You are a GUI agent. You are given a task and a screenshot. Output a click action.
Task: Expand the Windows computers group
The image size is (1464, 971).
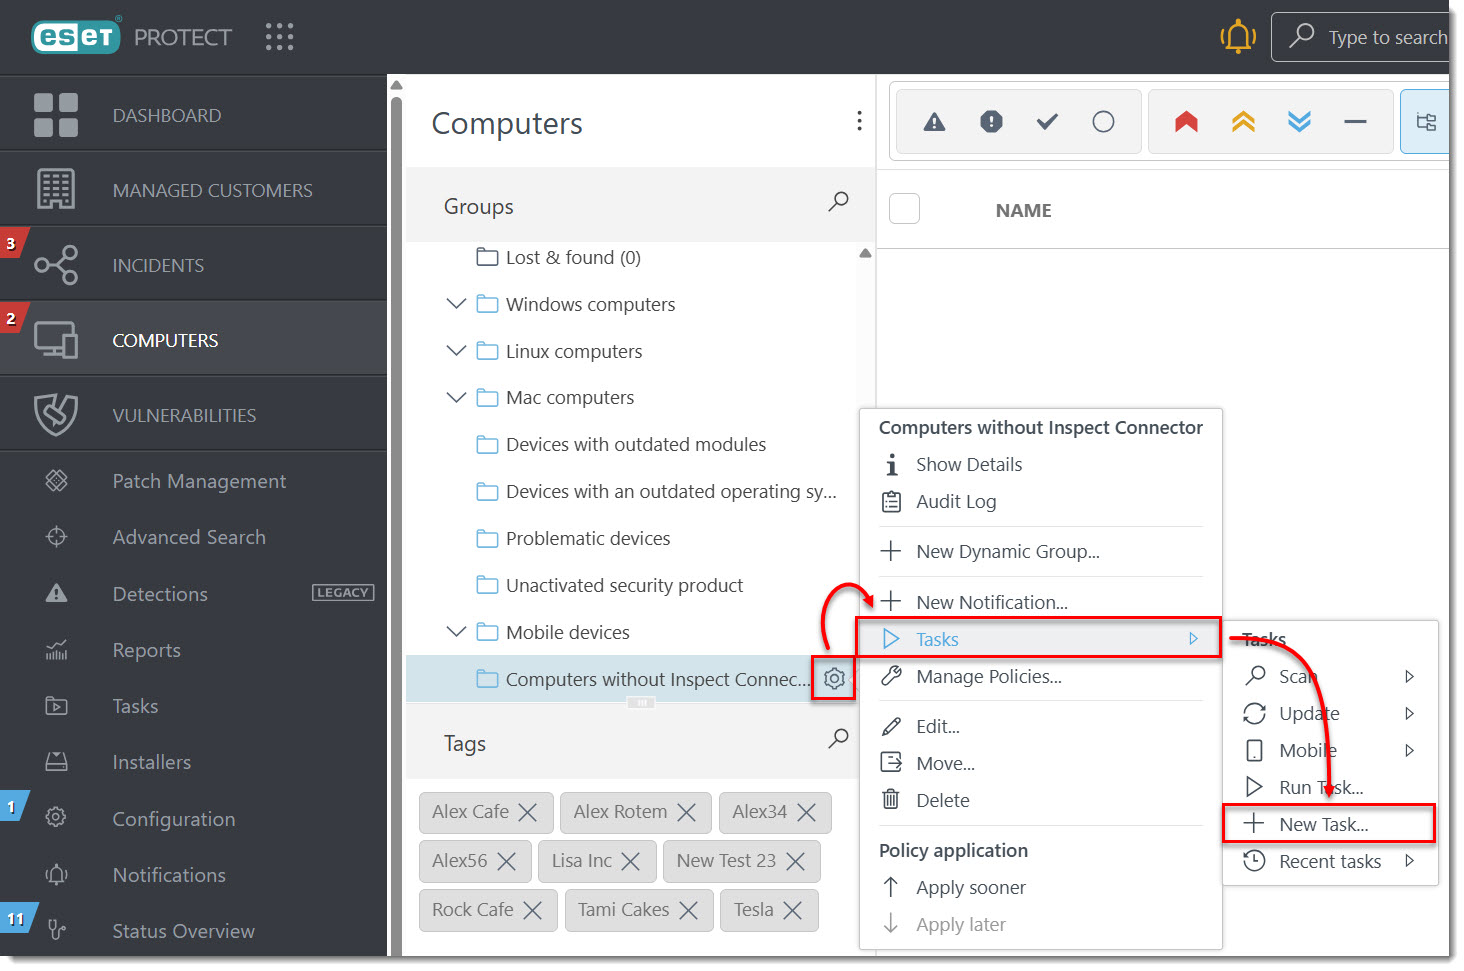pos(456,304)
